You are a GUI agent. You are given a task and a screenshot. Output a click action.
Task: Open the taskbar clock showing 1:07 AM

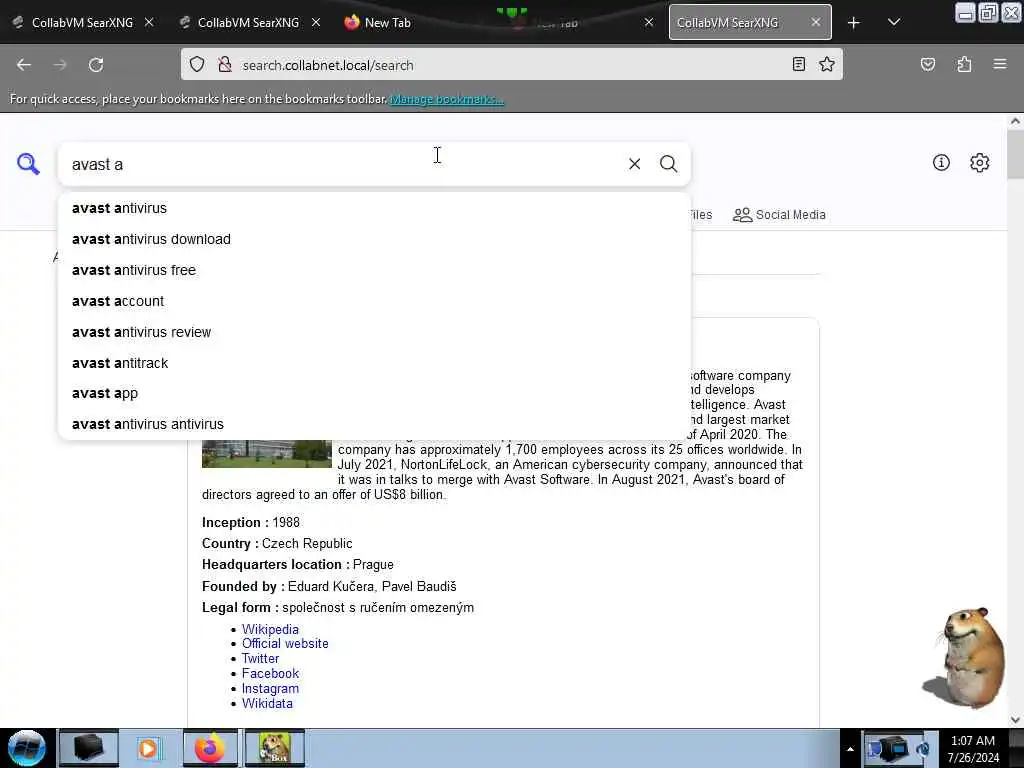(x=973, y=749)
